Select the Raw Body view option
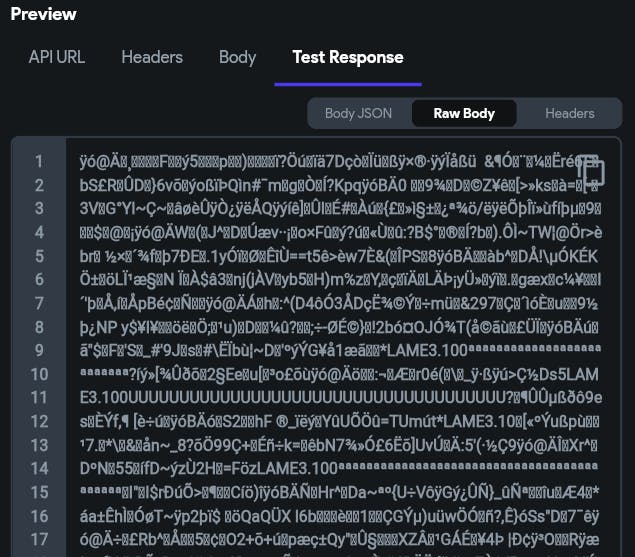 tap(464, 113)
